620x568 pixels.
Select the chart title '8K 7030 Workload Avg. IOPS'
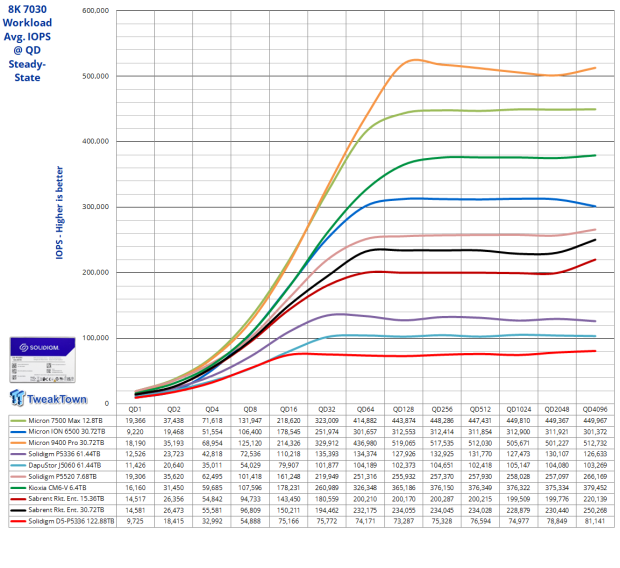point(27,23)
